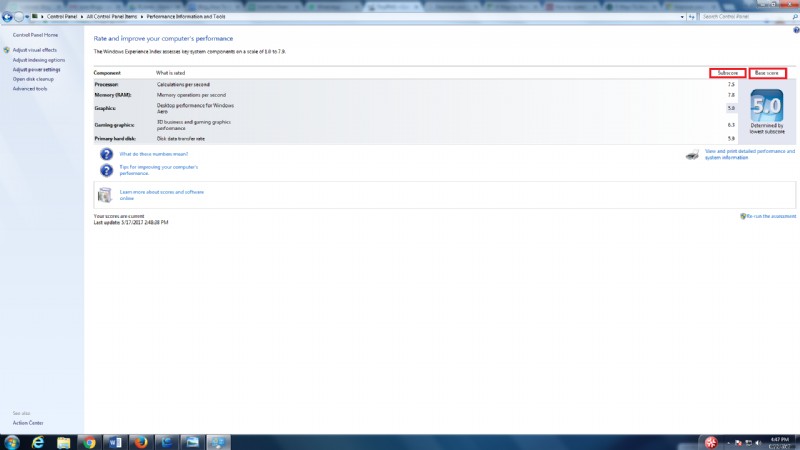The height and width of the screenshot is (450, 800).
Task: Click 'What do these numbers mean?' link
Action: [x=154, y=154]
